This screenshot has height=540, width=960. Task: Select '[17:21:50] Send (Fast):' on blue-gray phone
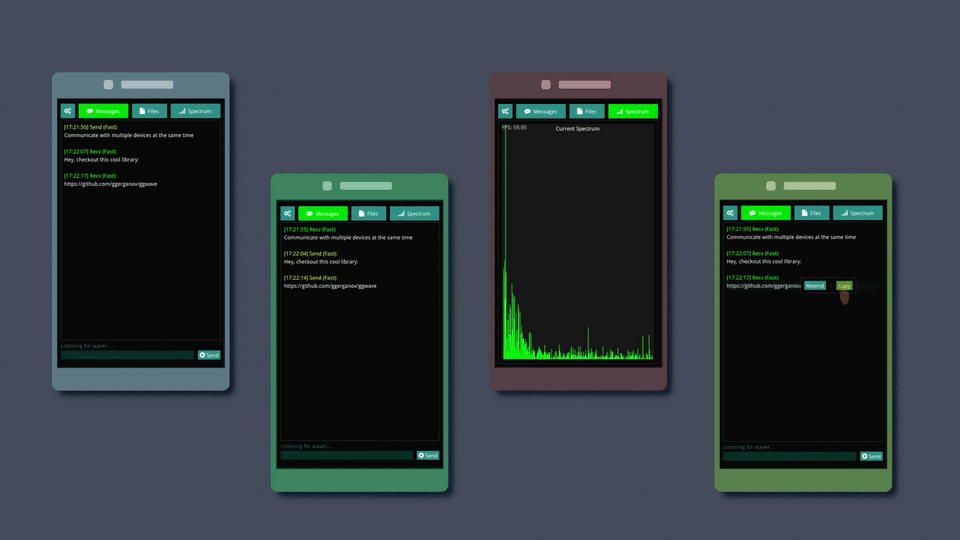(91, 127)
